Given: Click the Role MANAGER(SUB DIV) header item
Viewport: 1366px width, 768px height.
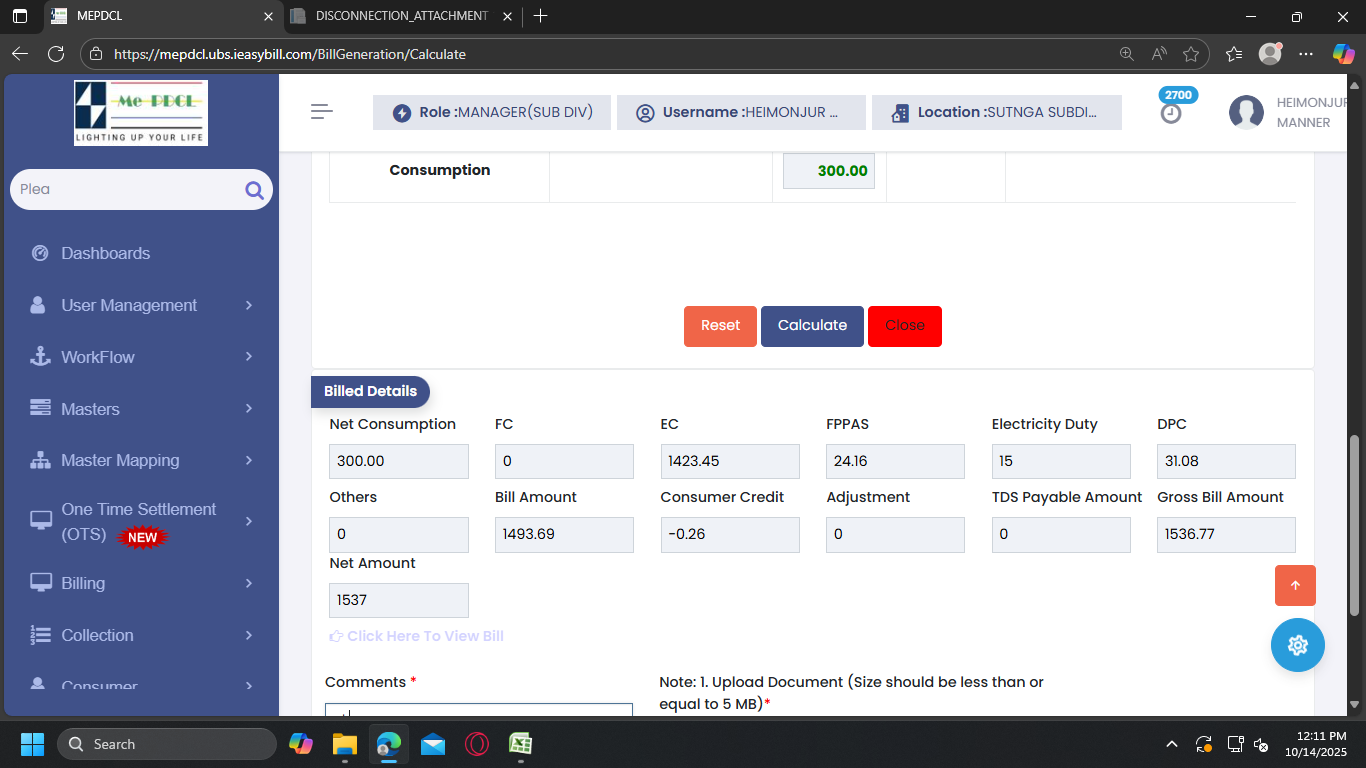Looking at the screenshot, I should pyautogui.click(x=492, y=112).
